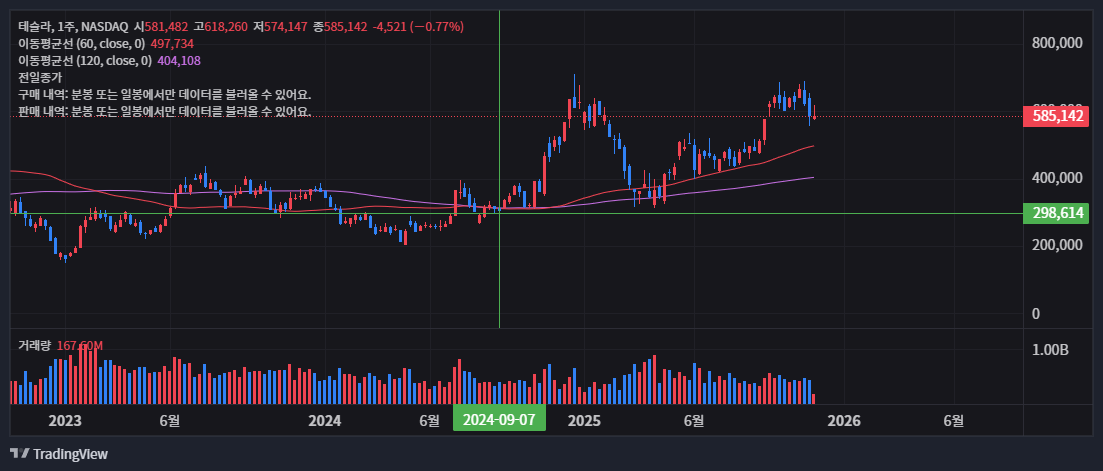
Task: Click the green 298,614 crosshair price label
Action: [x=1057, y=213]
